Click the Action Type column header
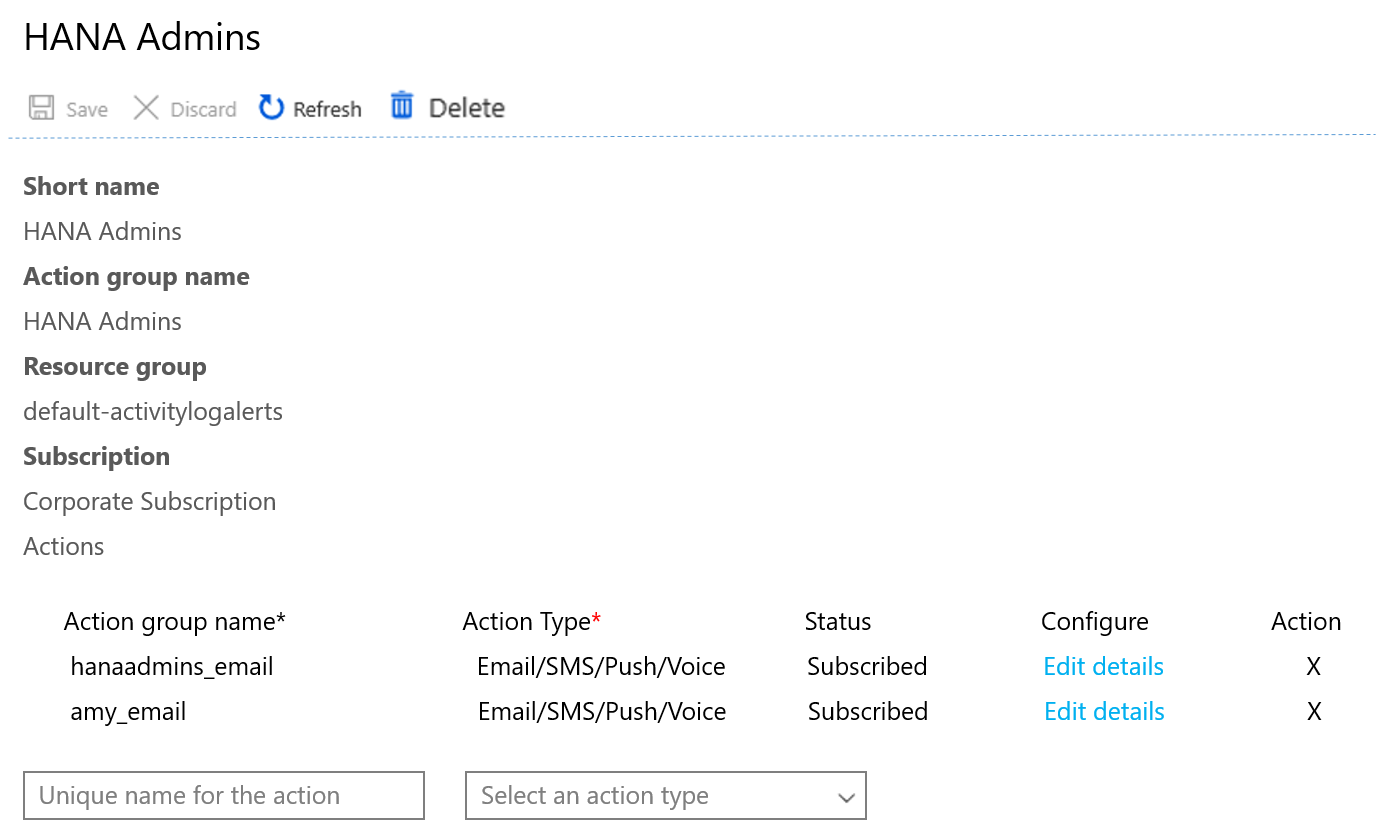The image size is (1392, 826). pos(532,622)
